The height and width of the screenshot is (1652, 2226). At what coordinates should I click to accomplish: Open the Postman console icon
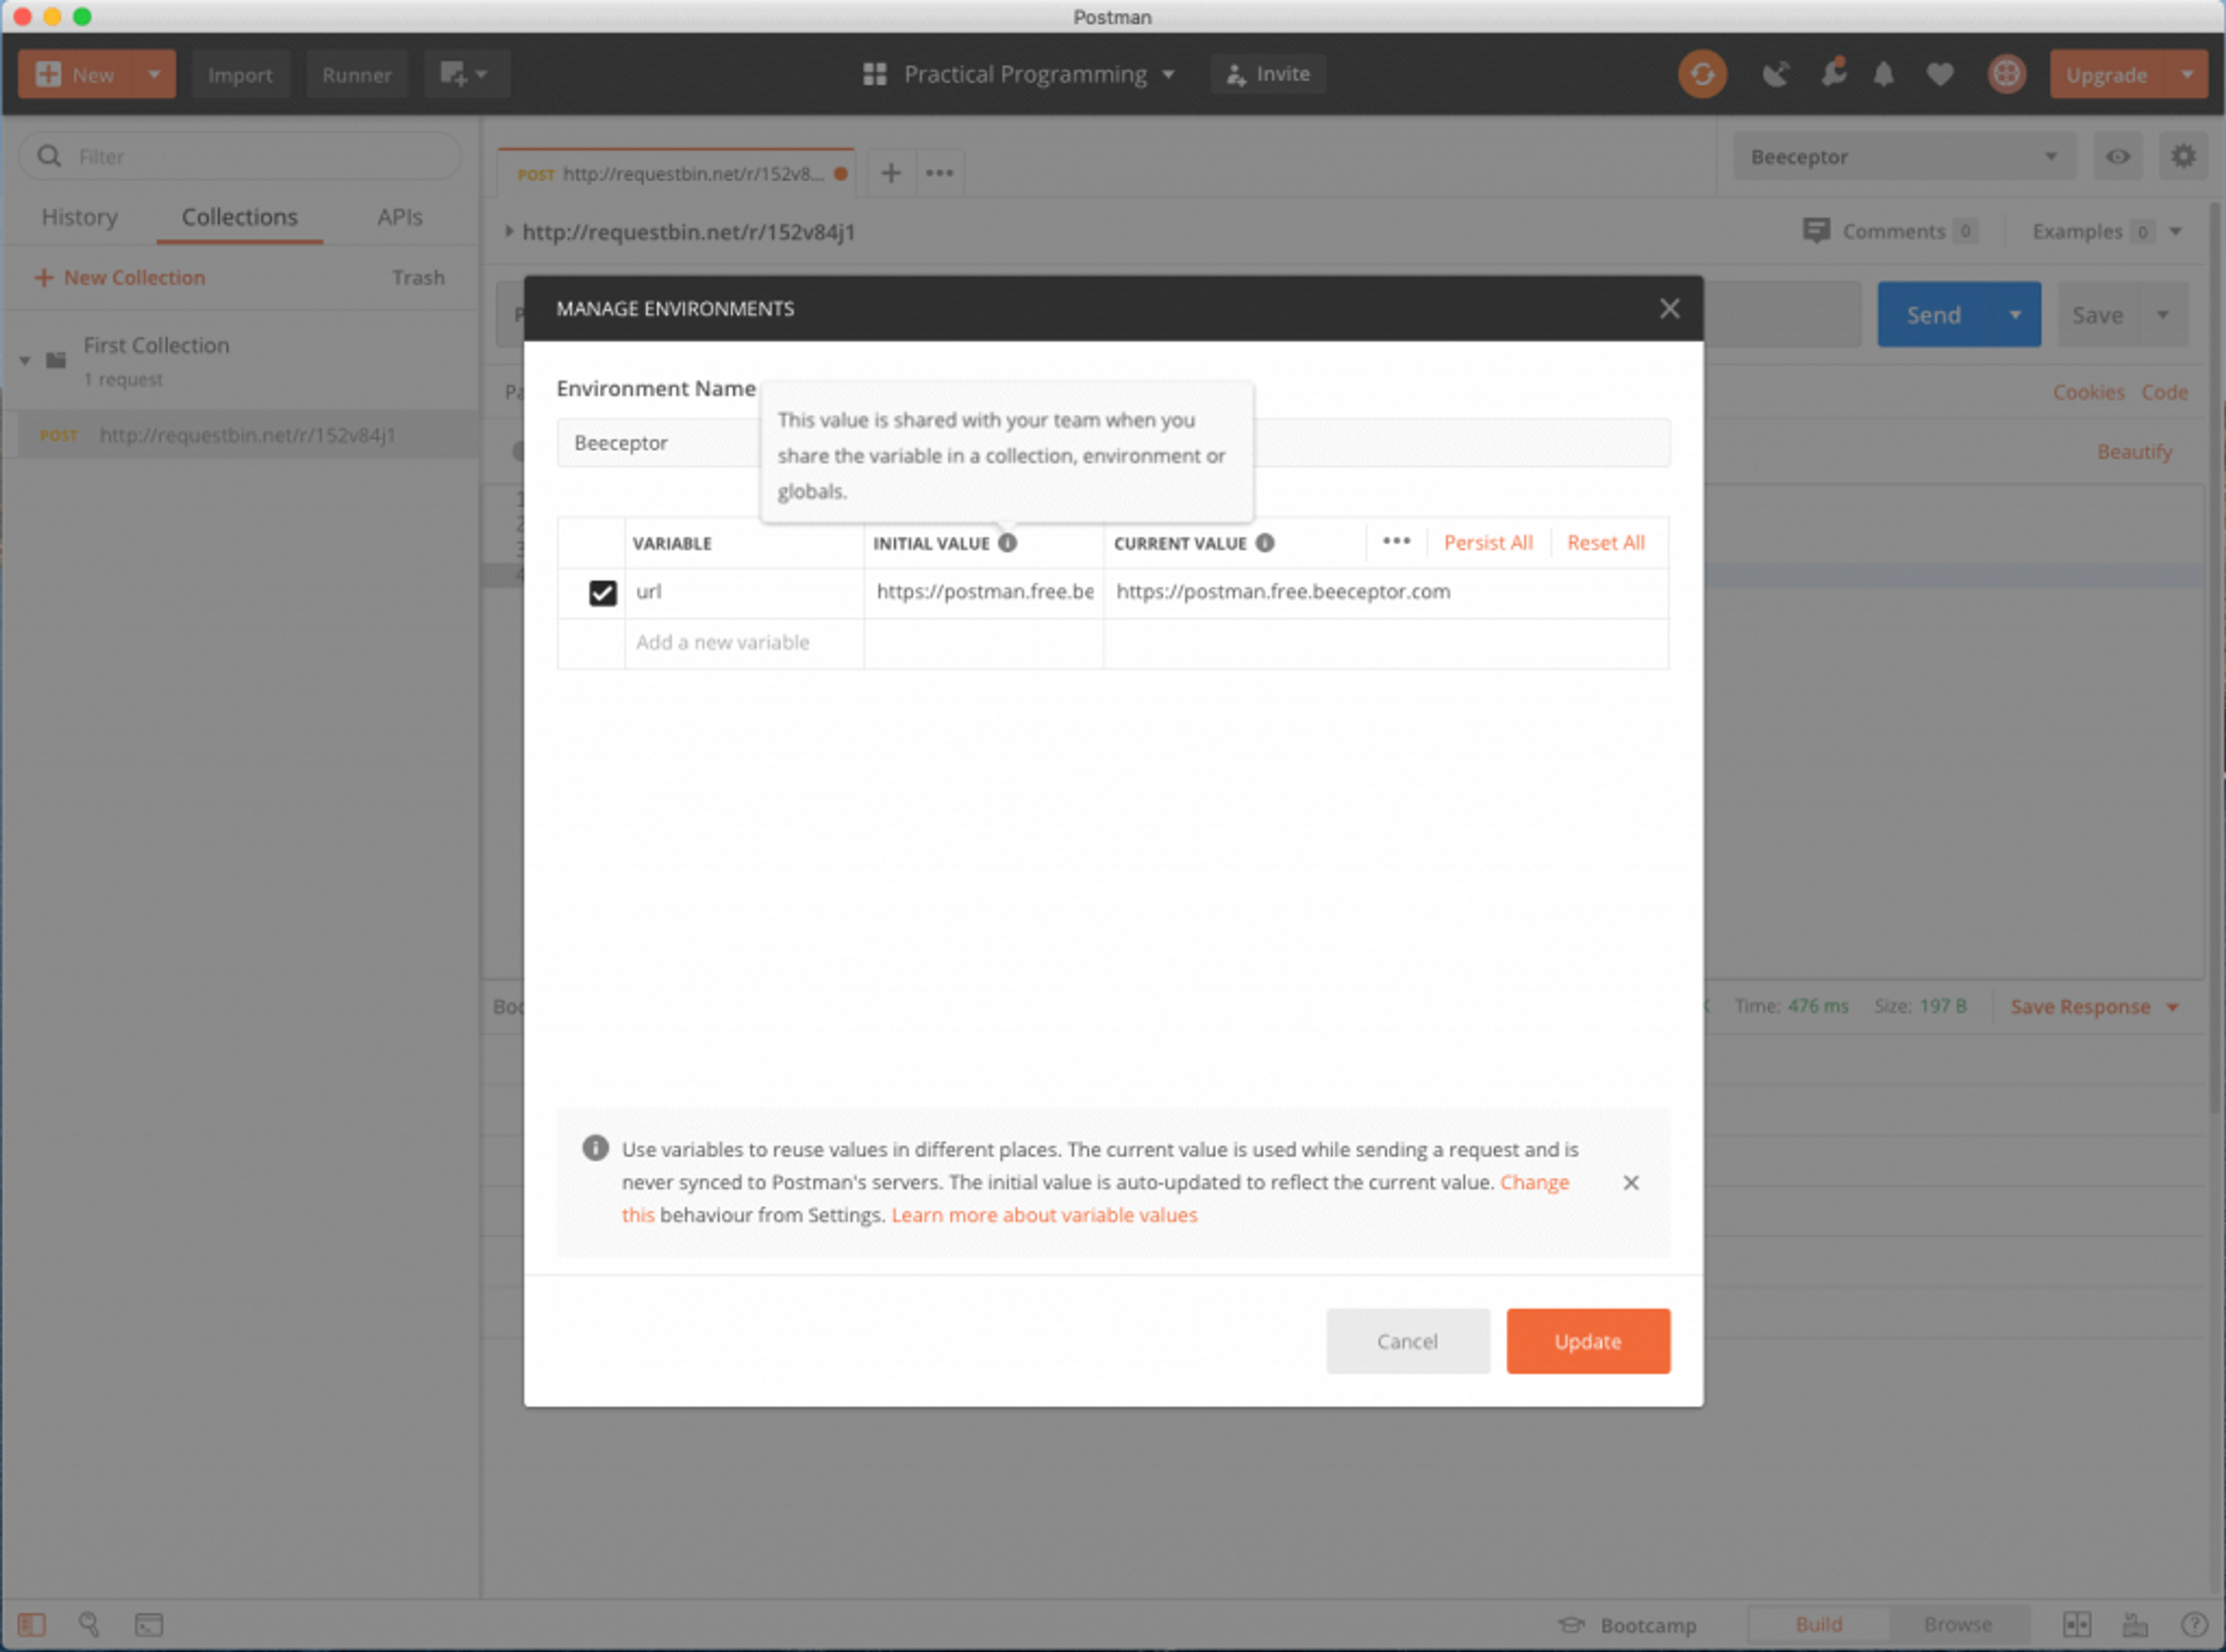click(149, 1624)
